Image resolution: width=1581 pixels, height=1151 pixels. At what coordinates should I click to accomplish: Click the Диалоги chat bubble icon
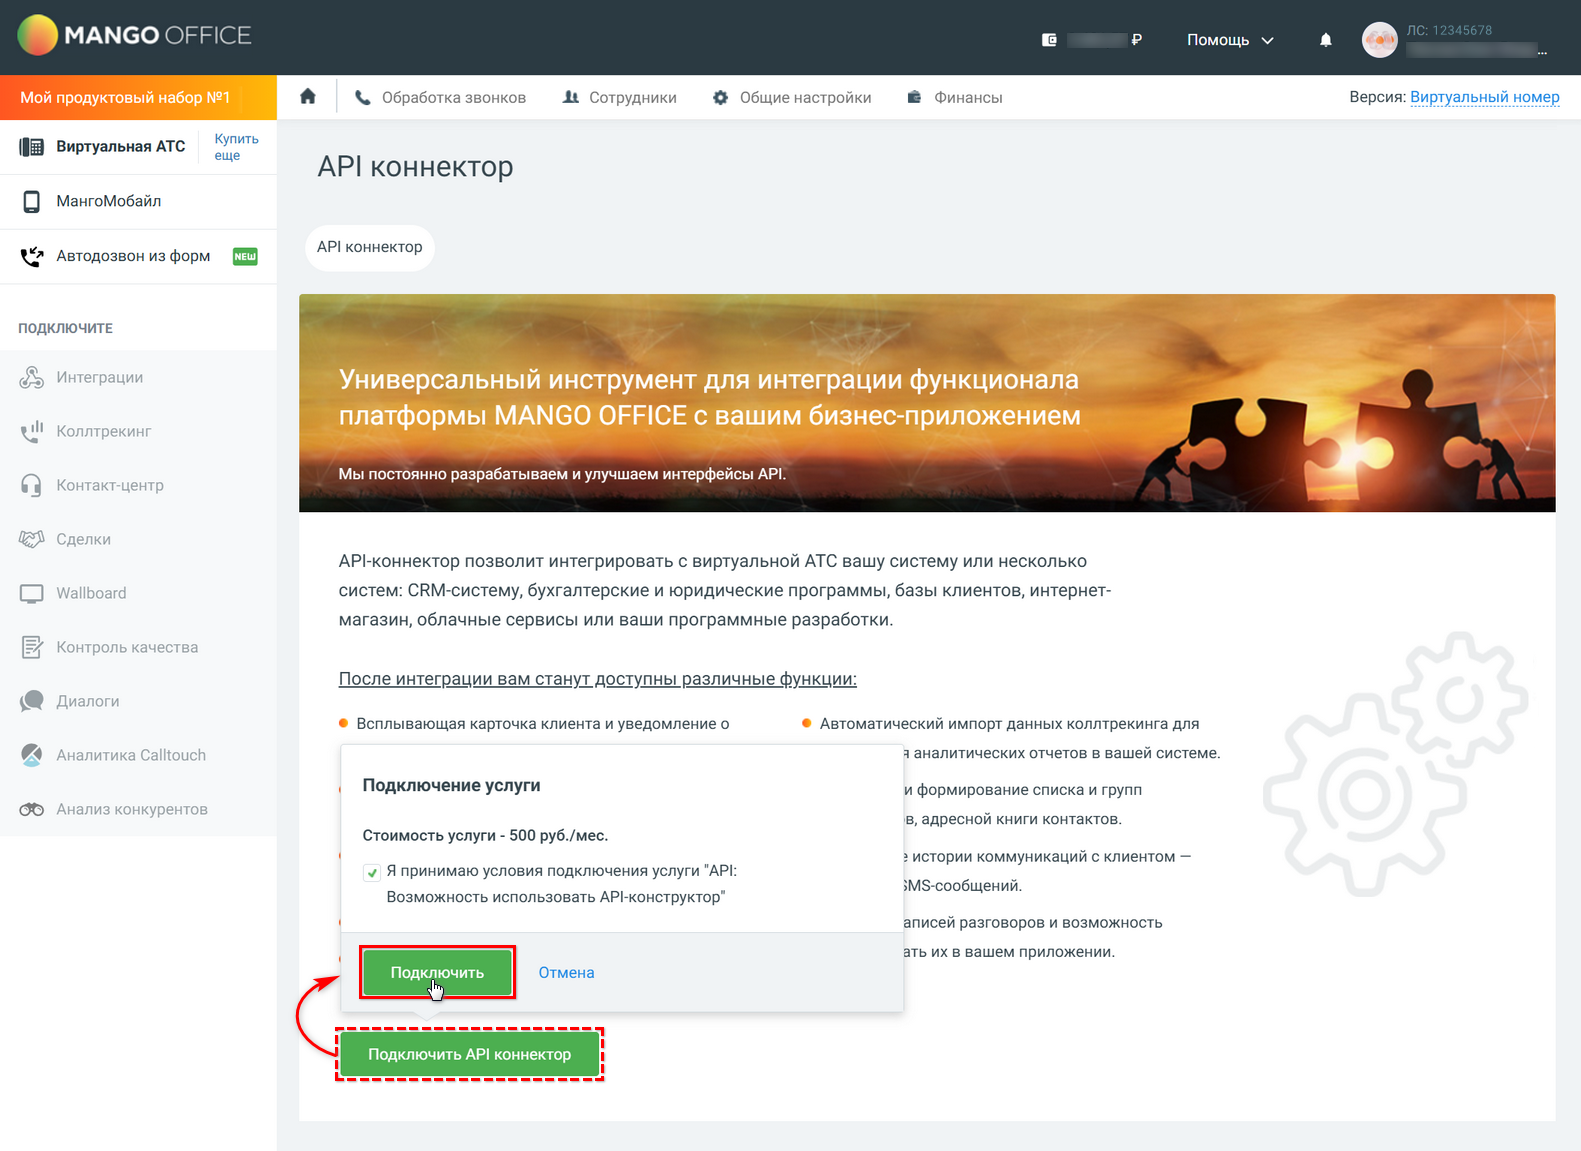click(x=32, y=701)
